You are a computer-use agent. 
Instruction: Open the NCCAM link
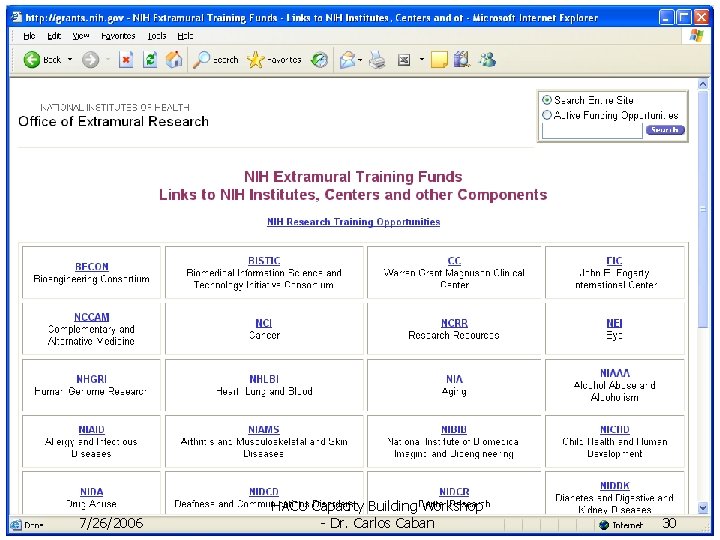coord(92,317)
